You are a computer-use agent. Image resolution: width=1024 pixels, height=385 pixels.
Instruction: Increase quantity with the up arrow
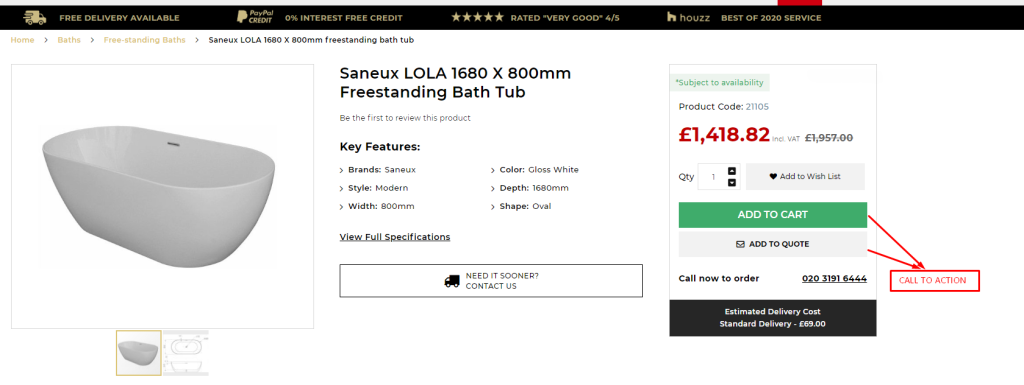(731, 171)
